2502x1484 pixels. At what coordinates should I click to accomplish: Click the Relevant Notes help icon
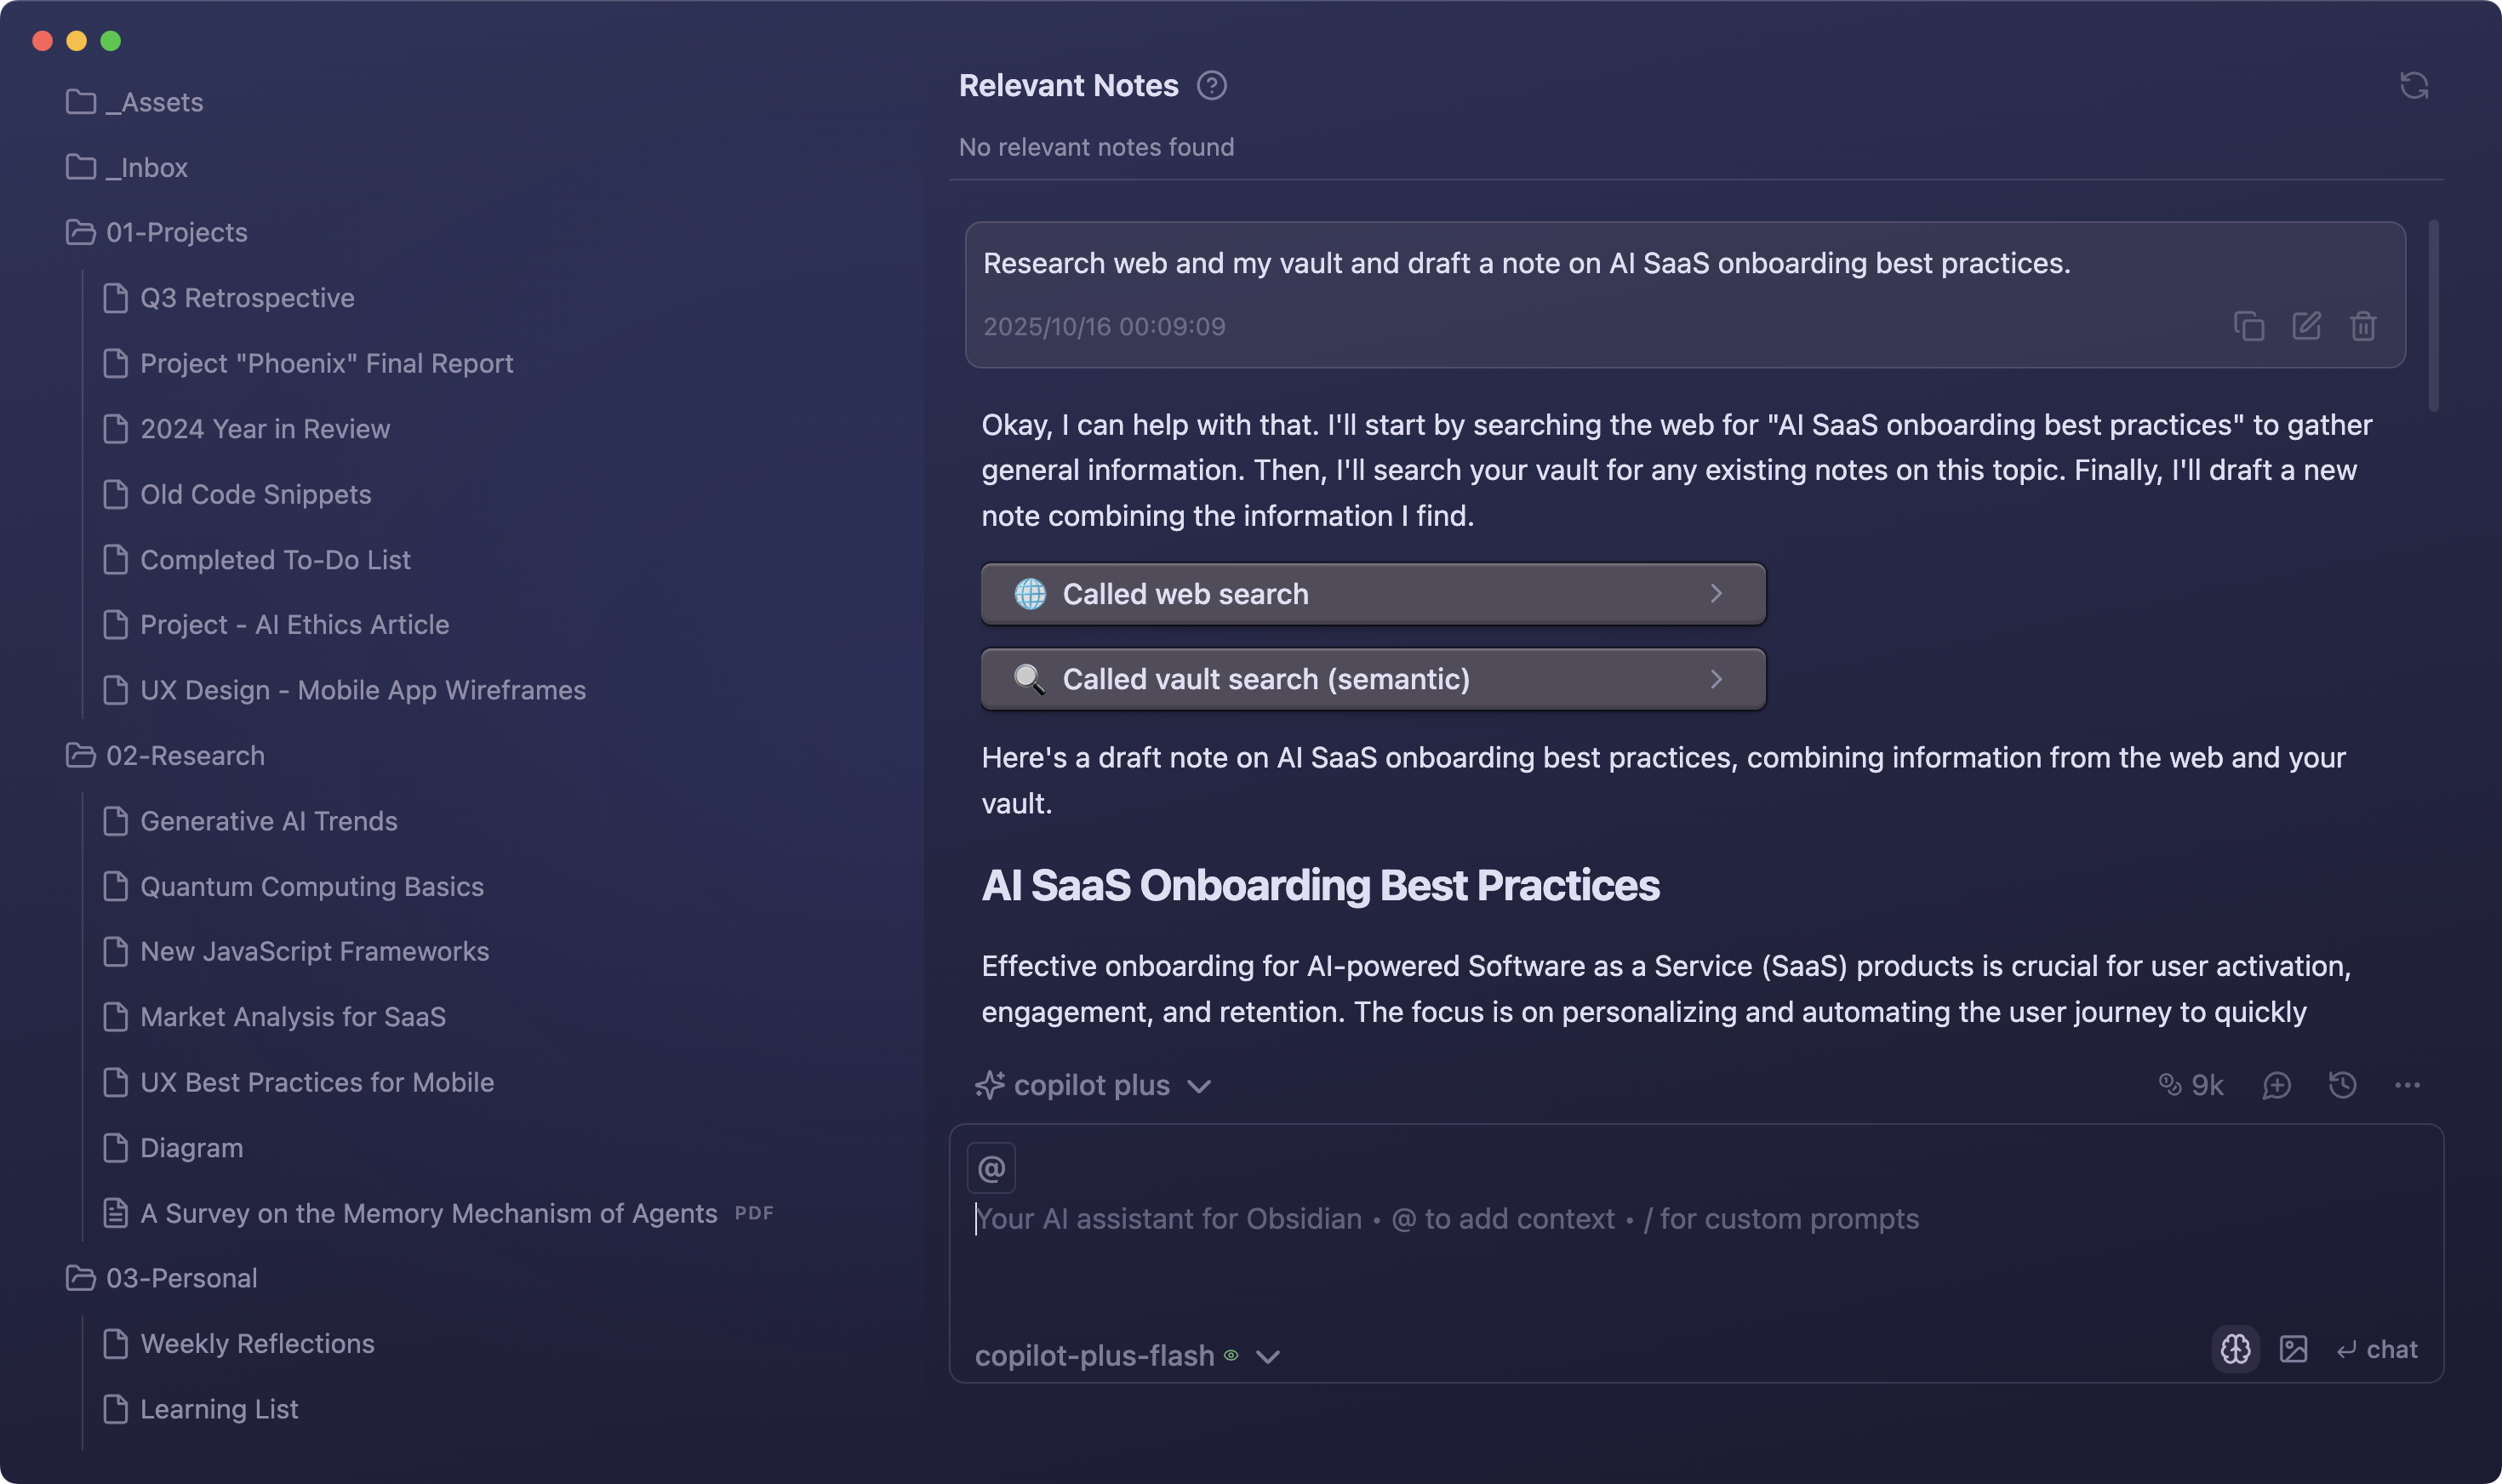[1211, 86]
